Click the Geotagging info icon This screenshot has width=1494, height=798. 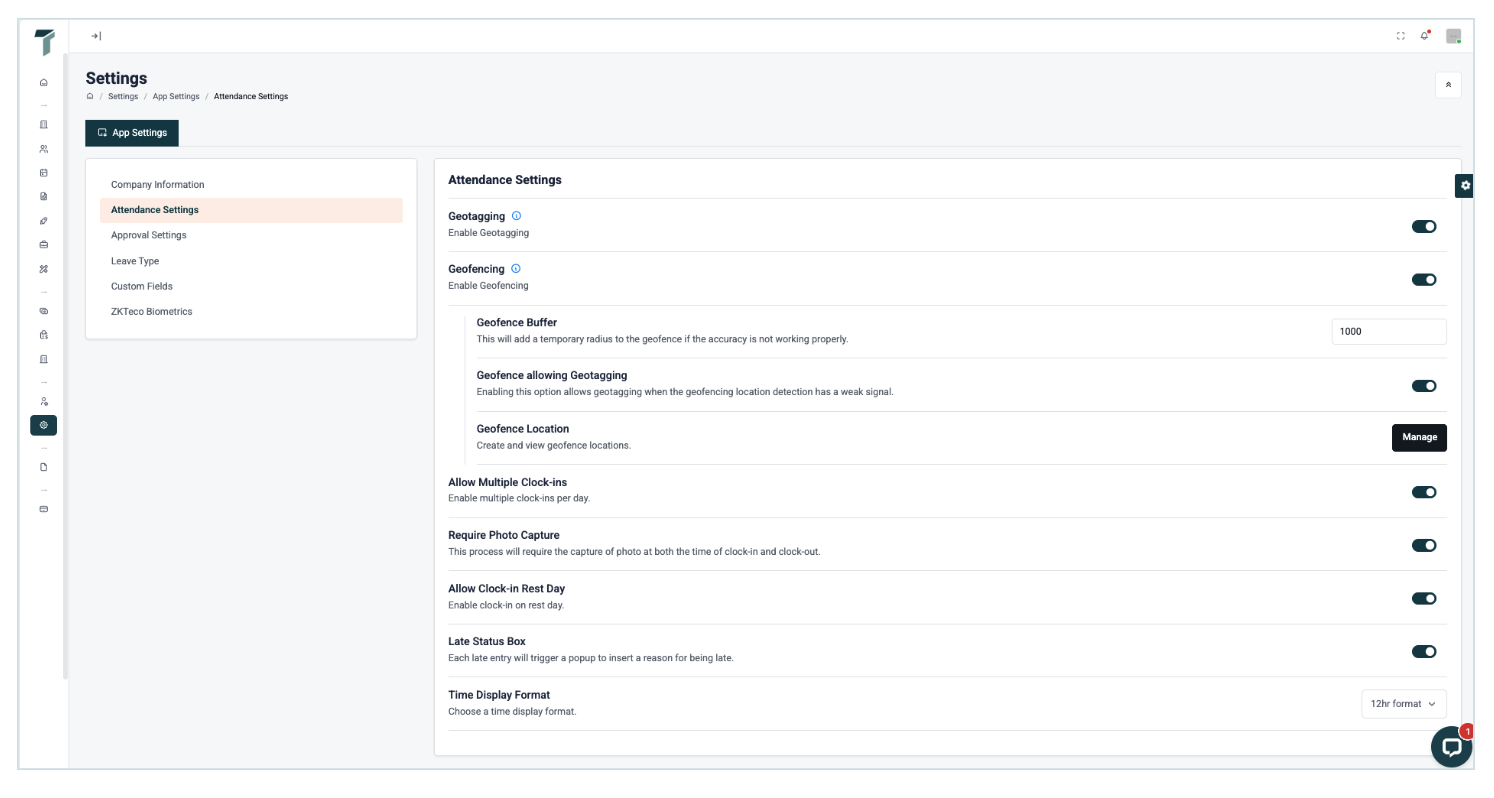[516, 216]
